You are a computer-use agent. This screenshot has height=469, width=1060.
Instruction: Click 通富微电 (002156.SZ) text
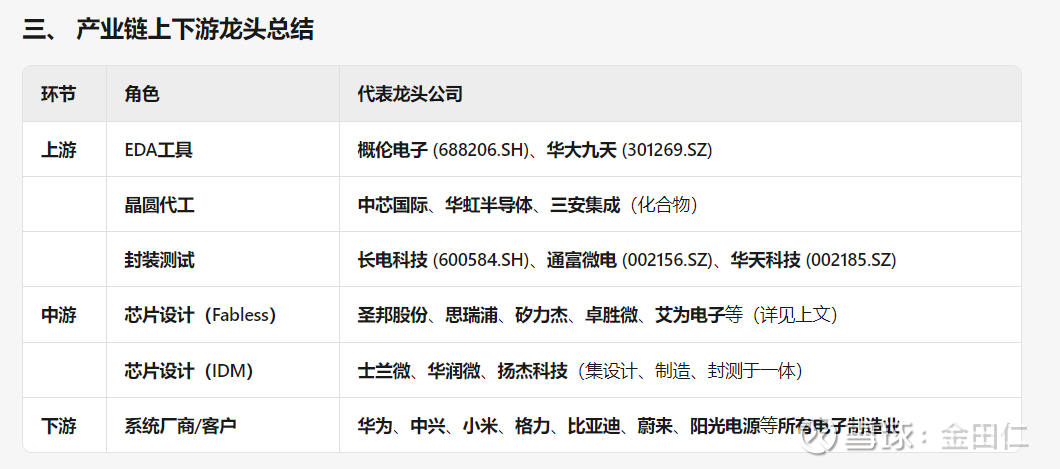coord(629,260)
